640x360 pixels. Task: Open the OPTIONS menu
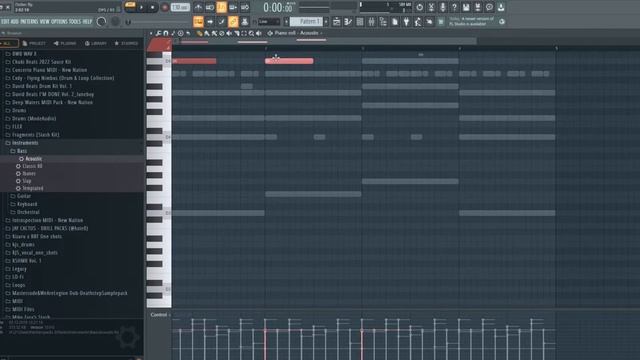59,22
